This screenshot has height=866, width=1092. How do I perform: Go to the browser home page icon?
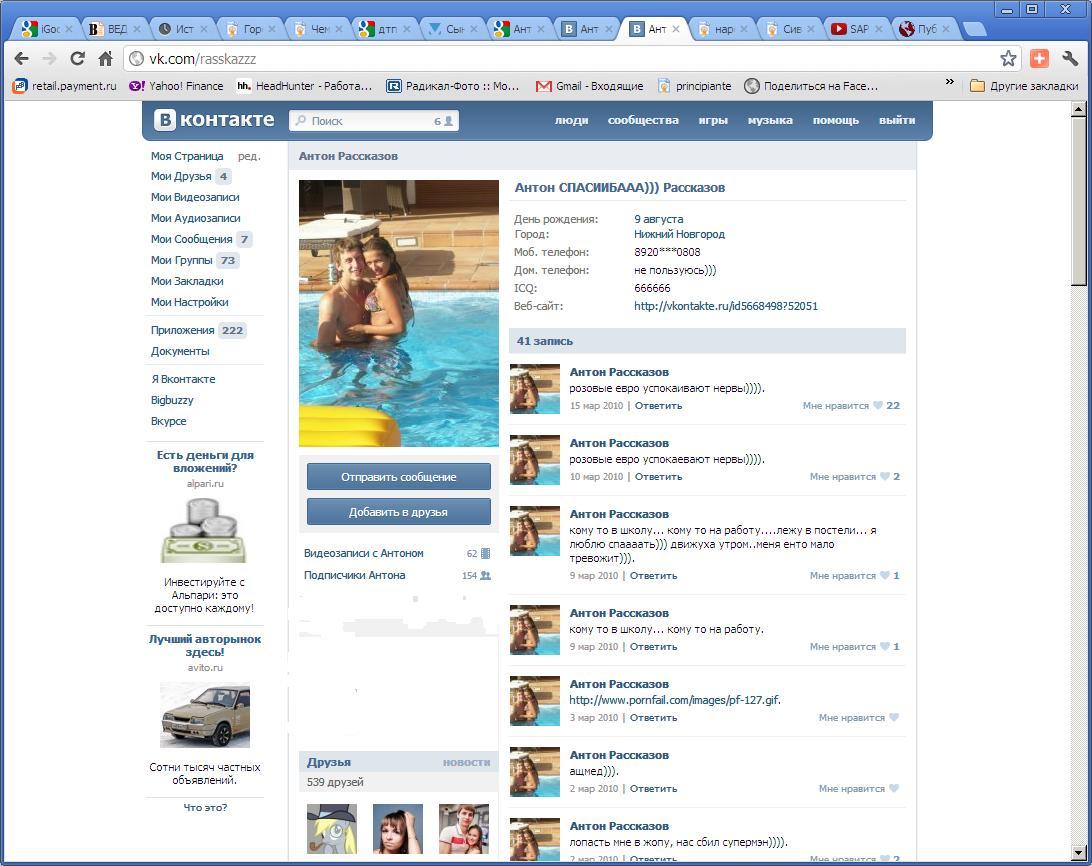[x=105, y=59]
